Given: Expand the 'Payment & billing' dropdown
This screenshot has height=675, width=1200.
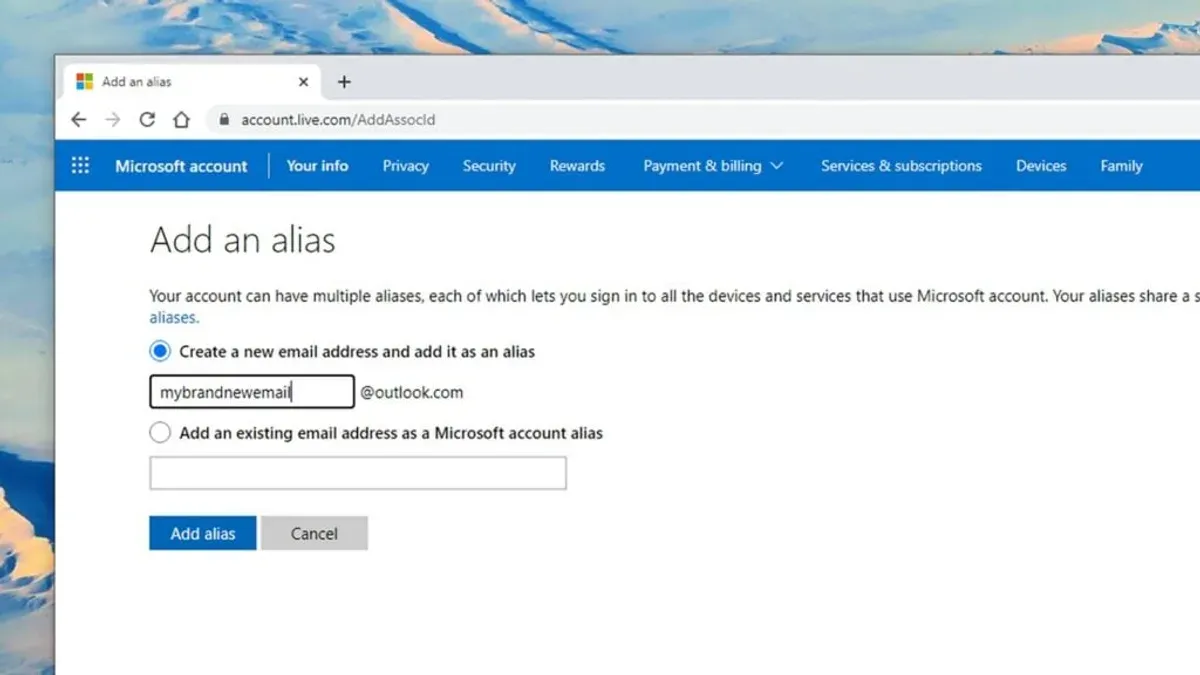Looking at the screenshot, I should coord(713,166).
